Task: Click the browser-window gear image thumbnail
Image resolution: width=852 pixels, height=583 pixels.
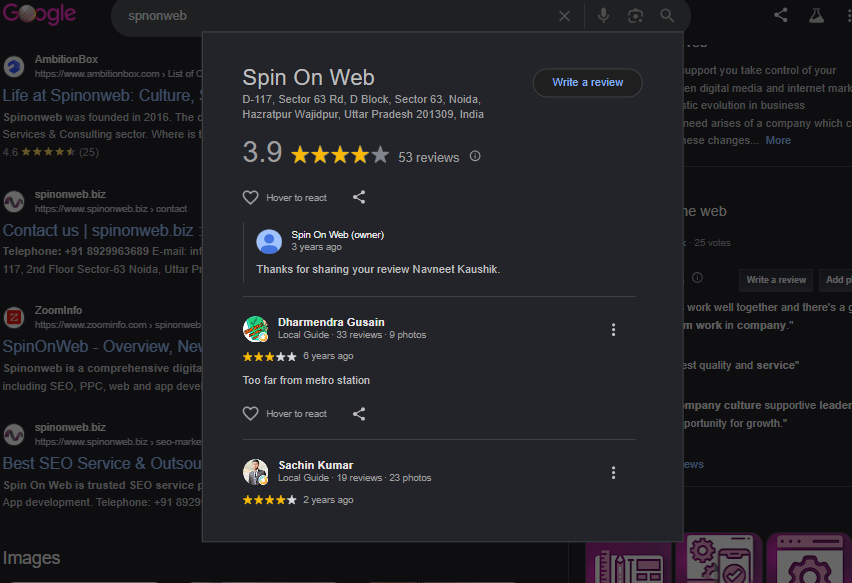Action: [x=809, y=559]
